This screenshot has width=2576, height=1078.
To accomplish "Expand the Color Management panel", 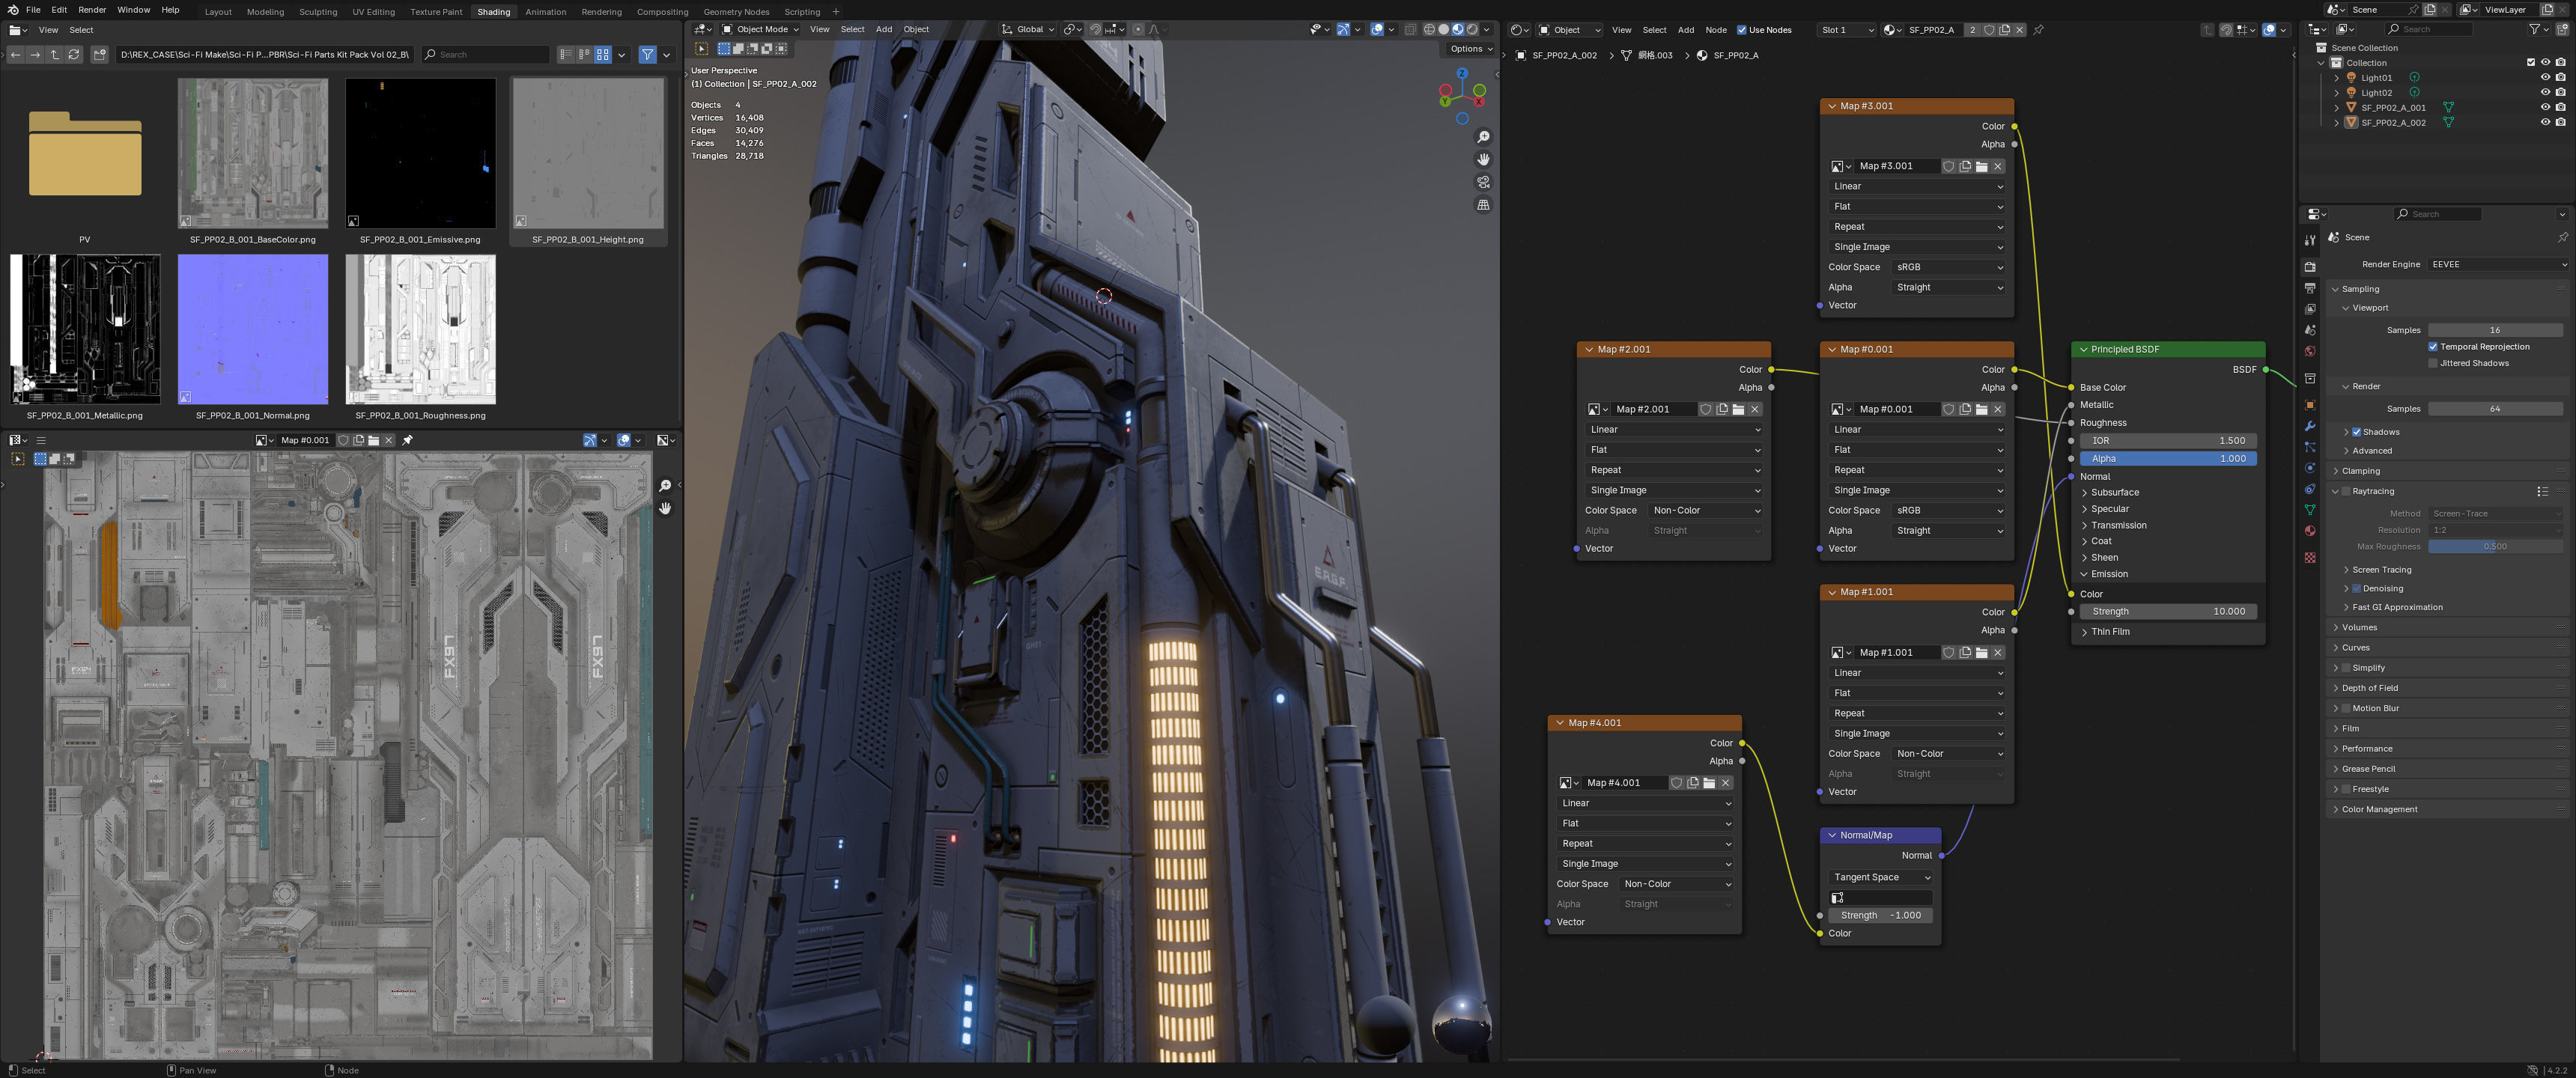I will [x=2378, y=809].
